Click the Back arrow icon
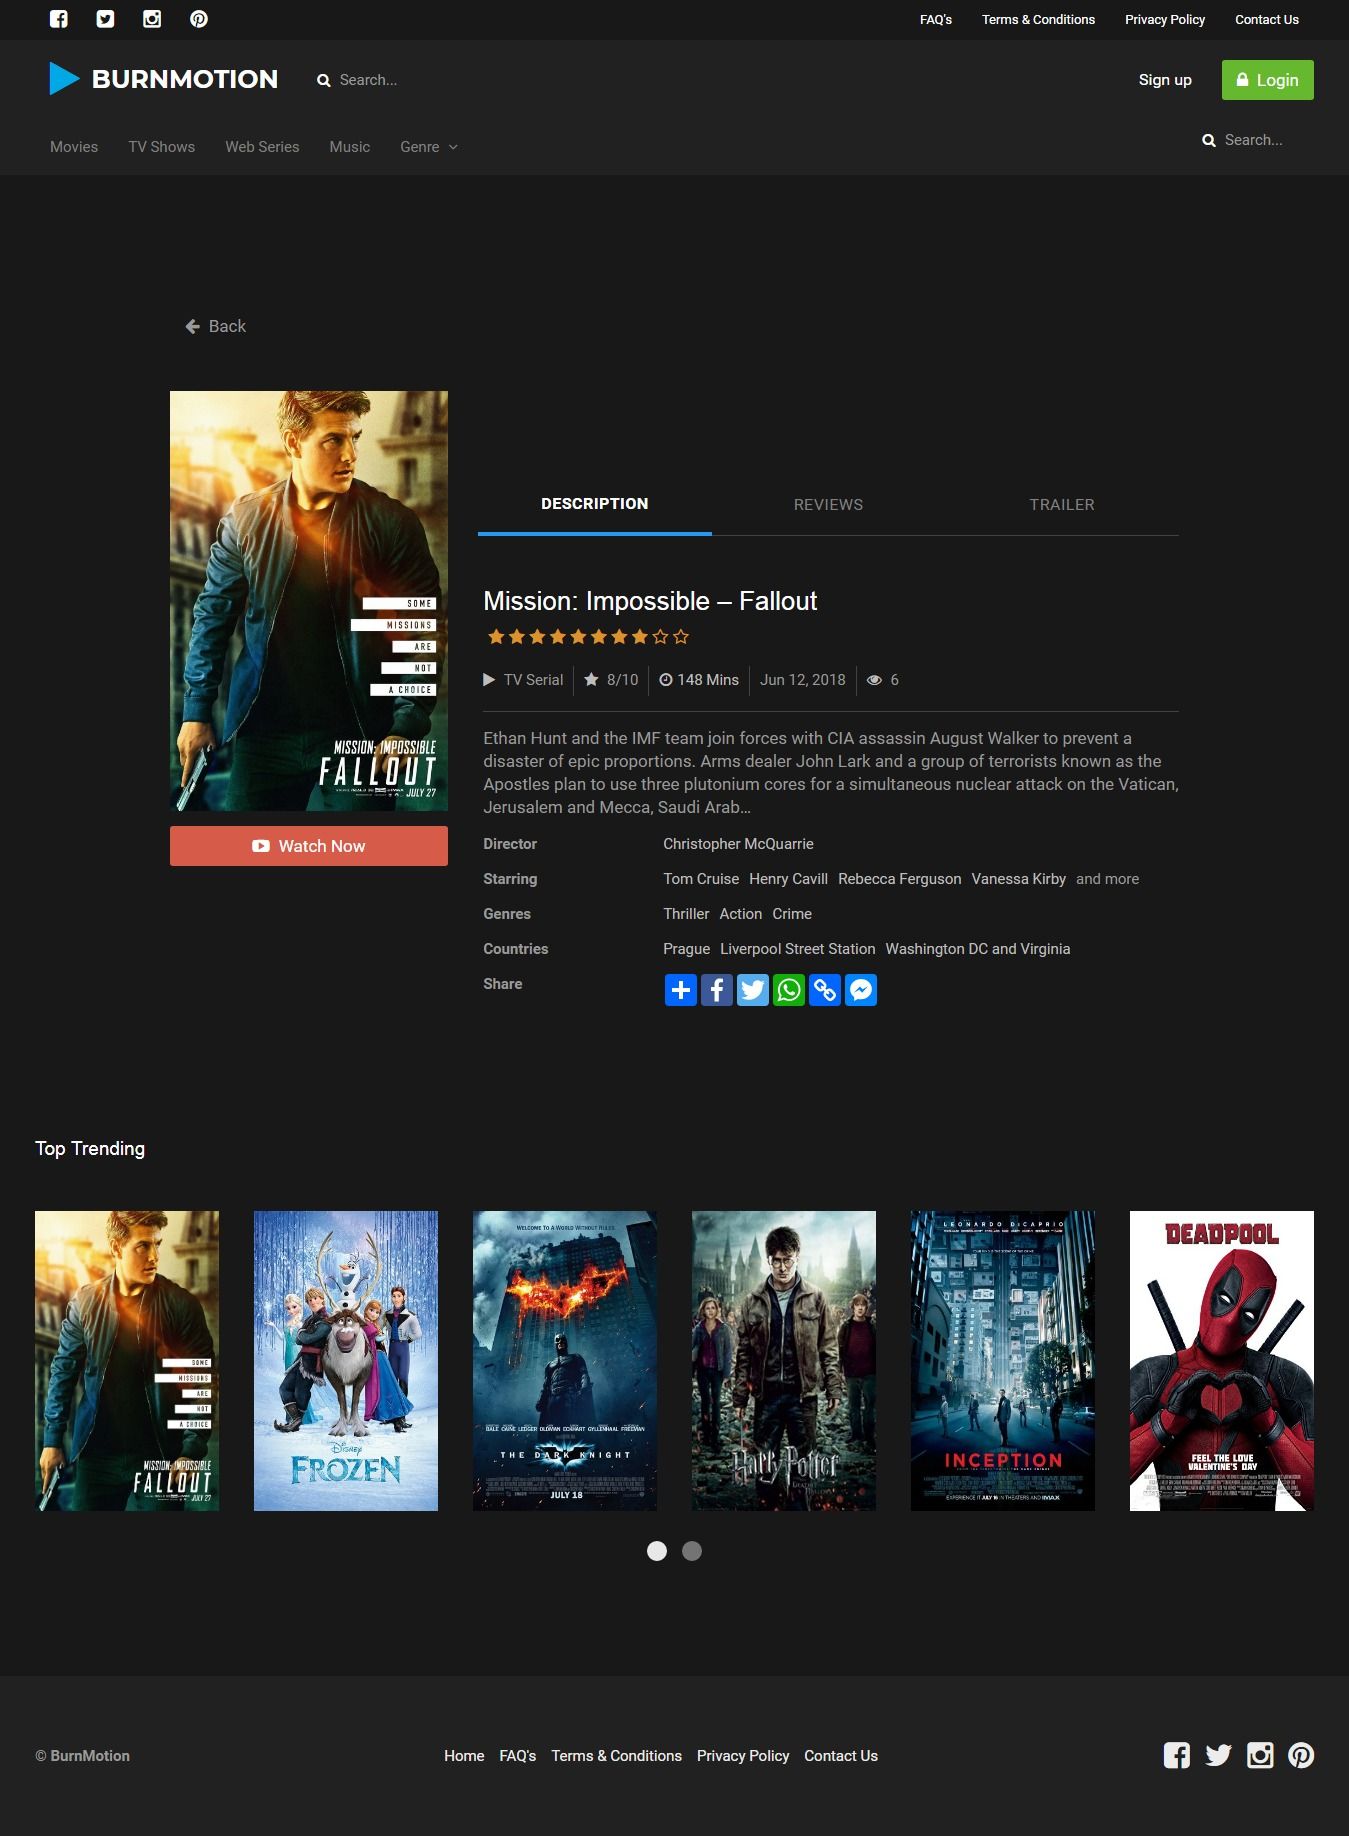Screen dimensions: 1349x1836 point(193,326)
